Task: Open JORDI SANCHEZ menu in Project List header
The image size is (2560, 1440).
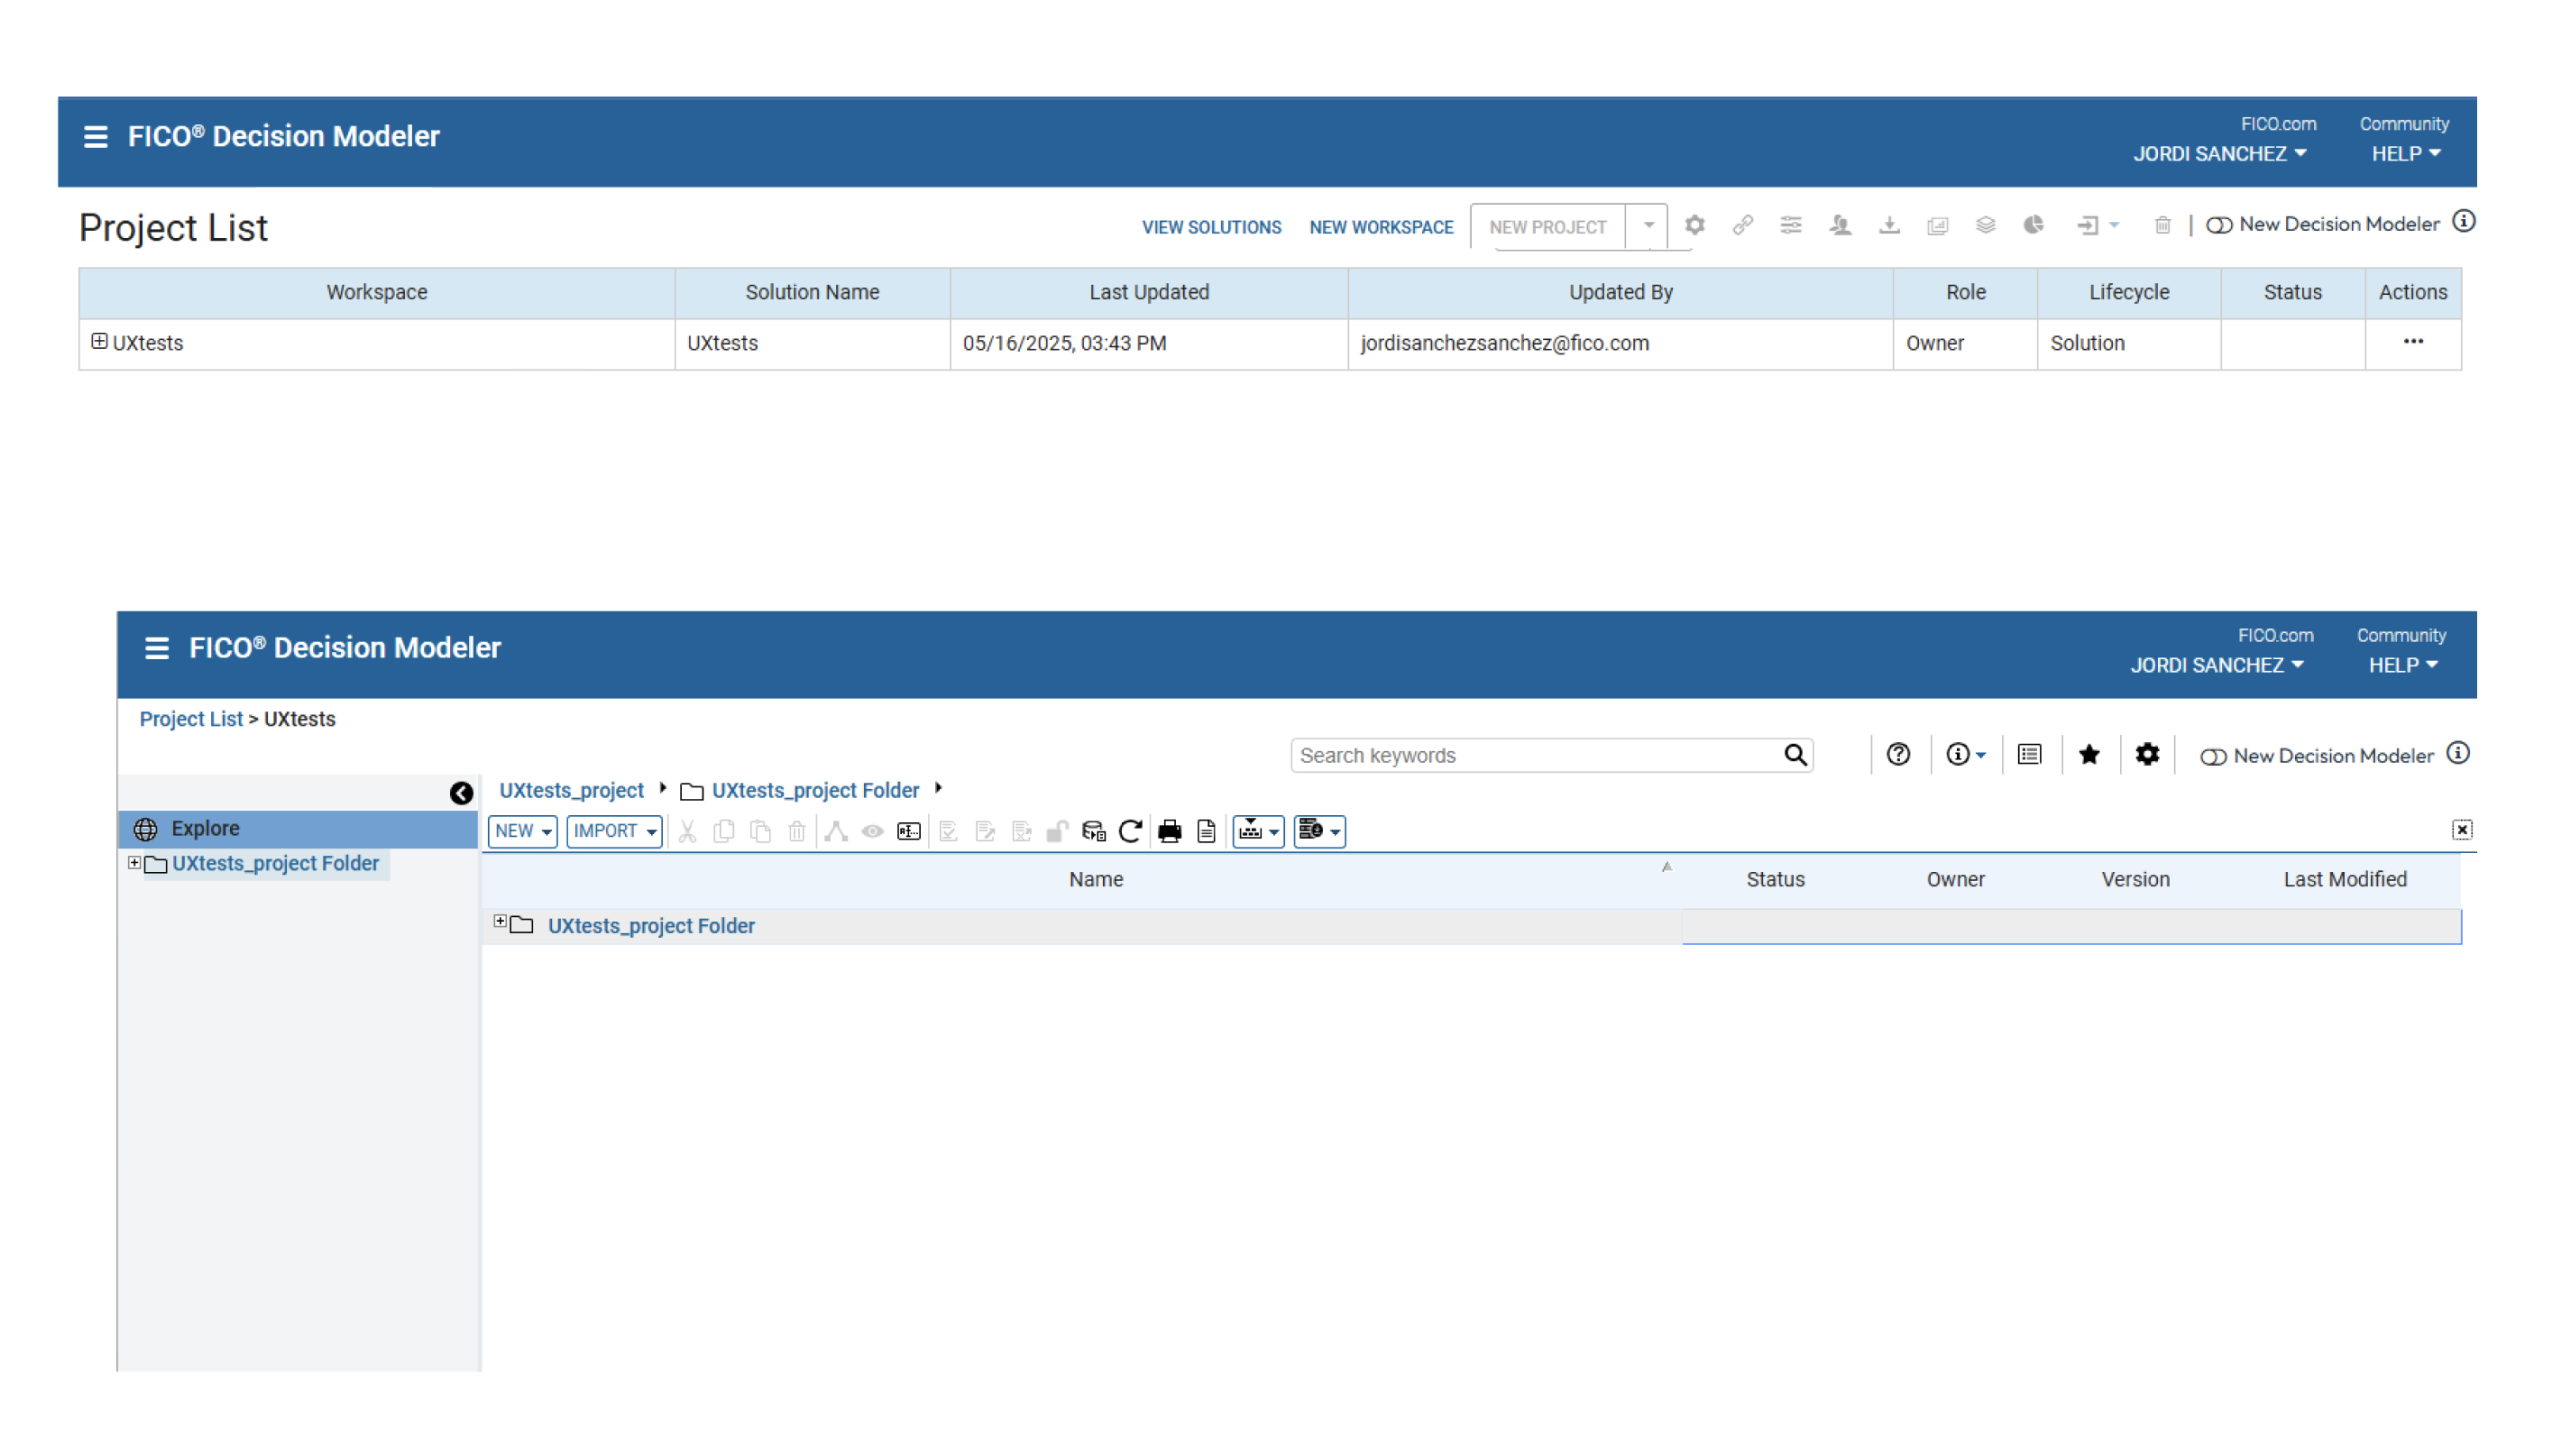Action: pyautogui.click(x=2220, y=154)
